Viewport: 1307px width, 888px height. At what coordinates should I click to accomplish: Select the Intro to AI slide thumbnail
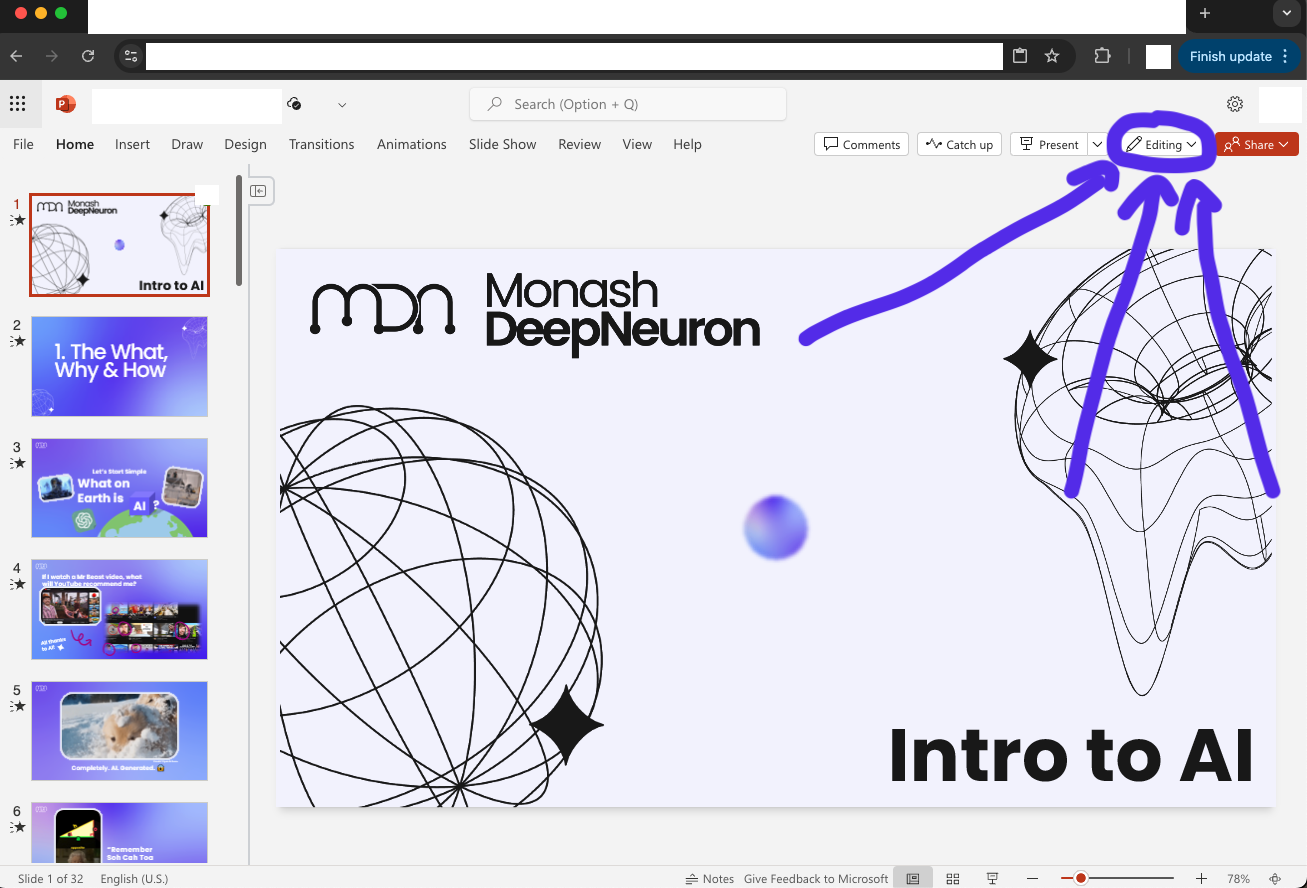[x=119, y=245]
